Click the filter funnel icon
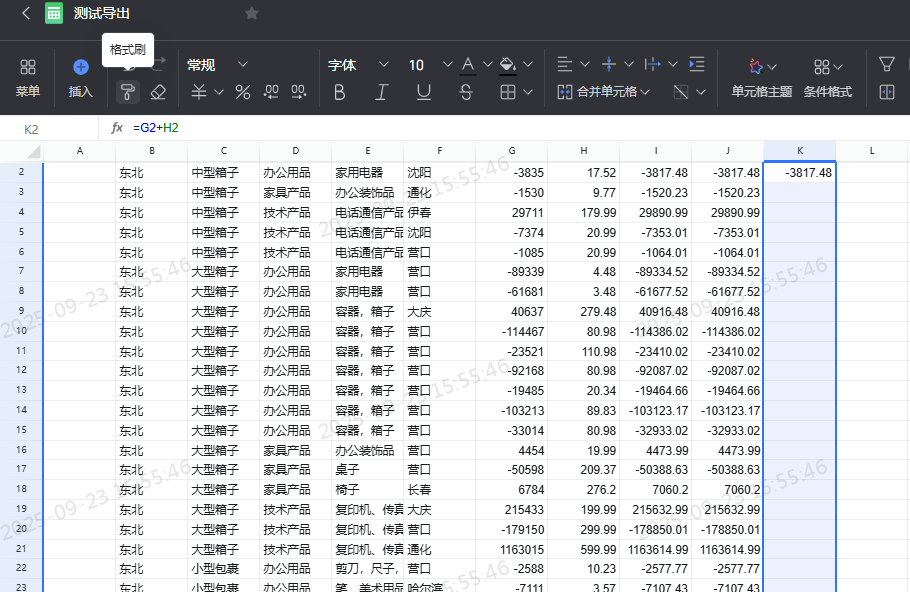This screenshot has height=592, width=910. click(x=887, y=64)
